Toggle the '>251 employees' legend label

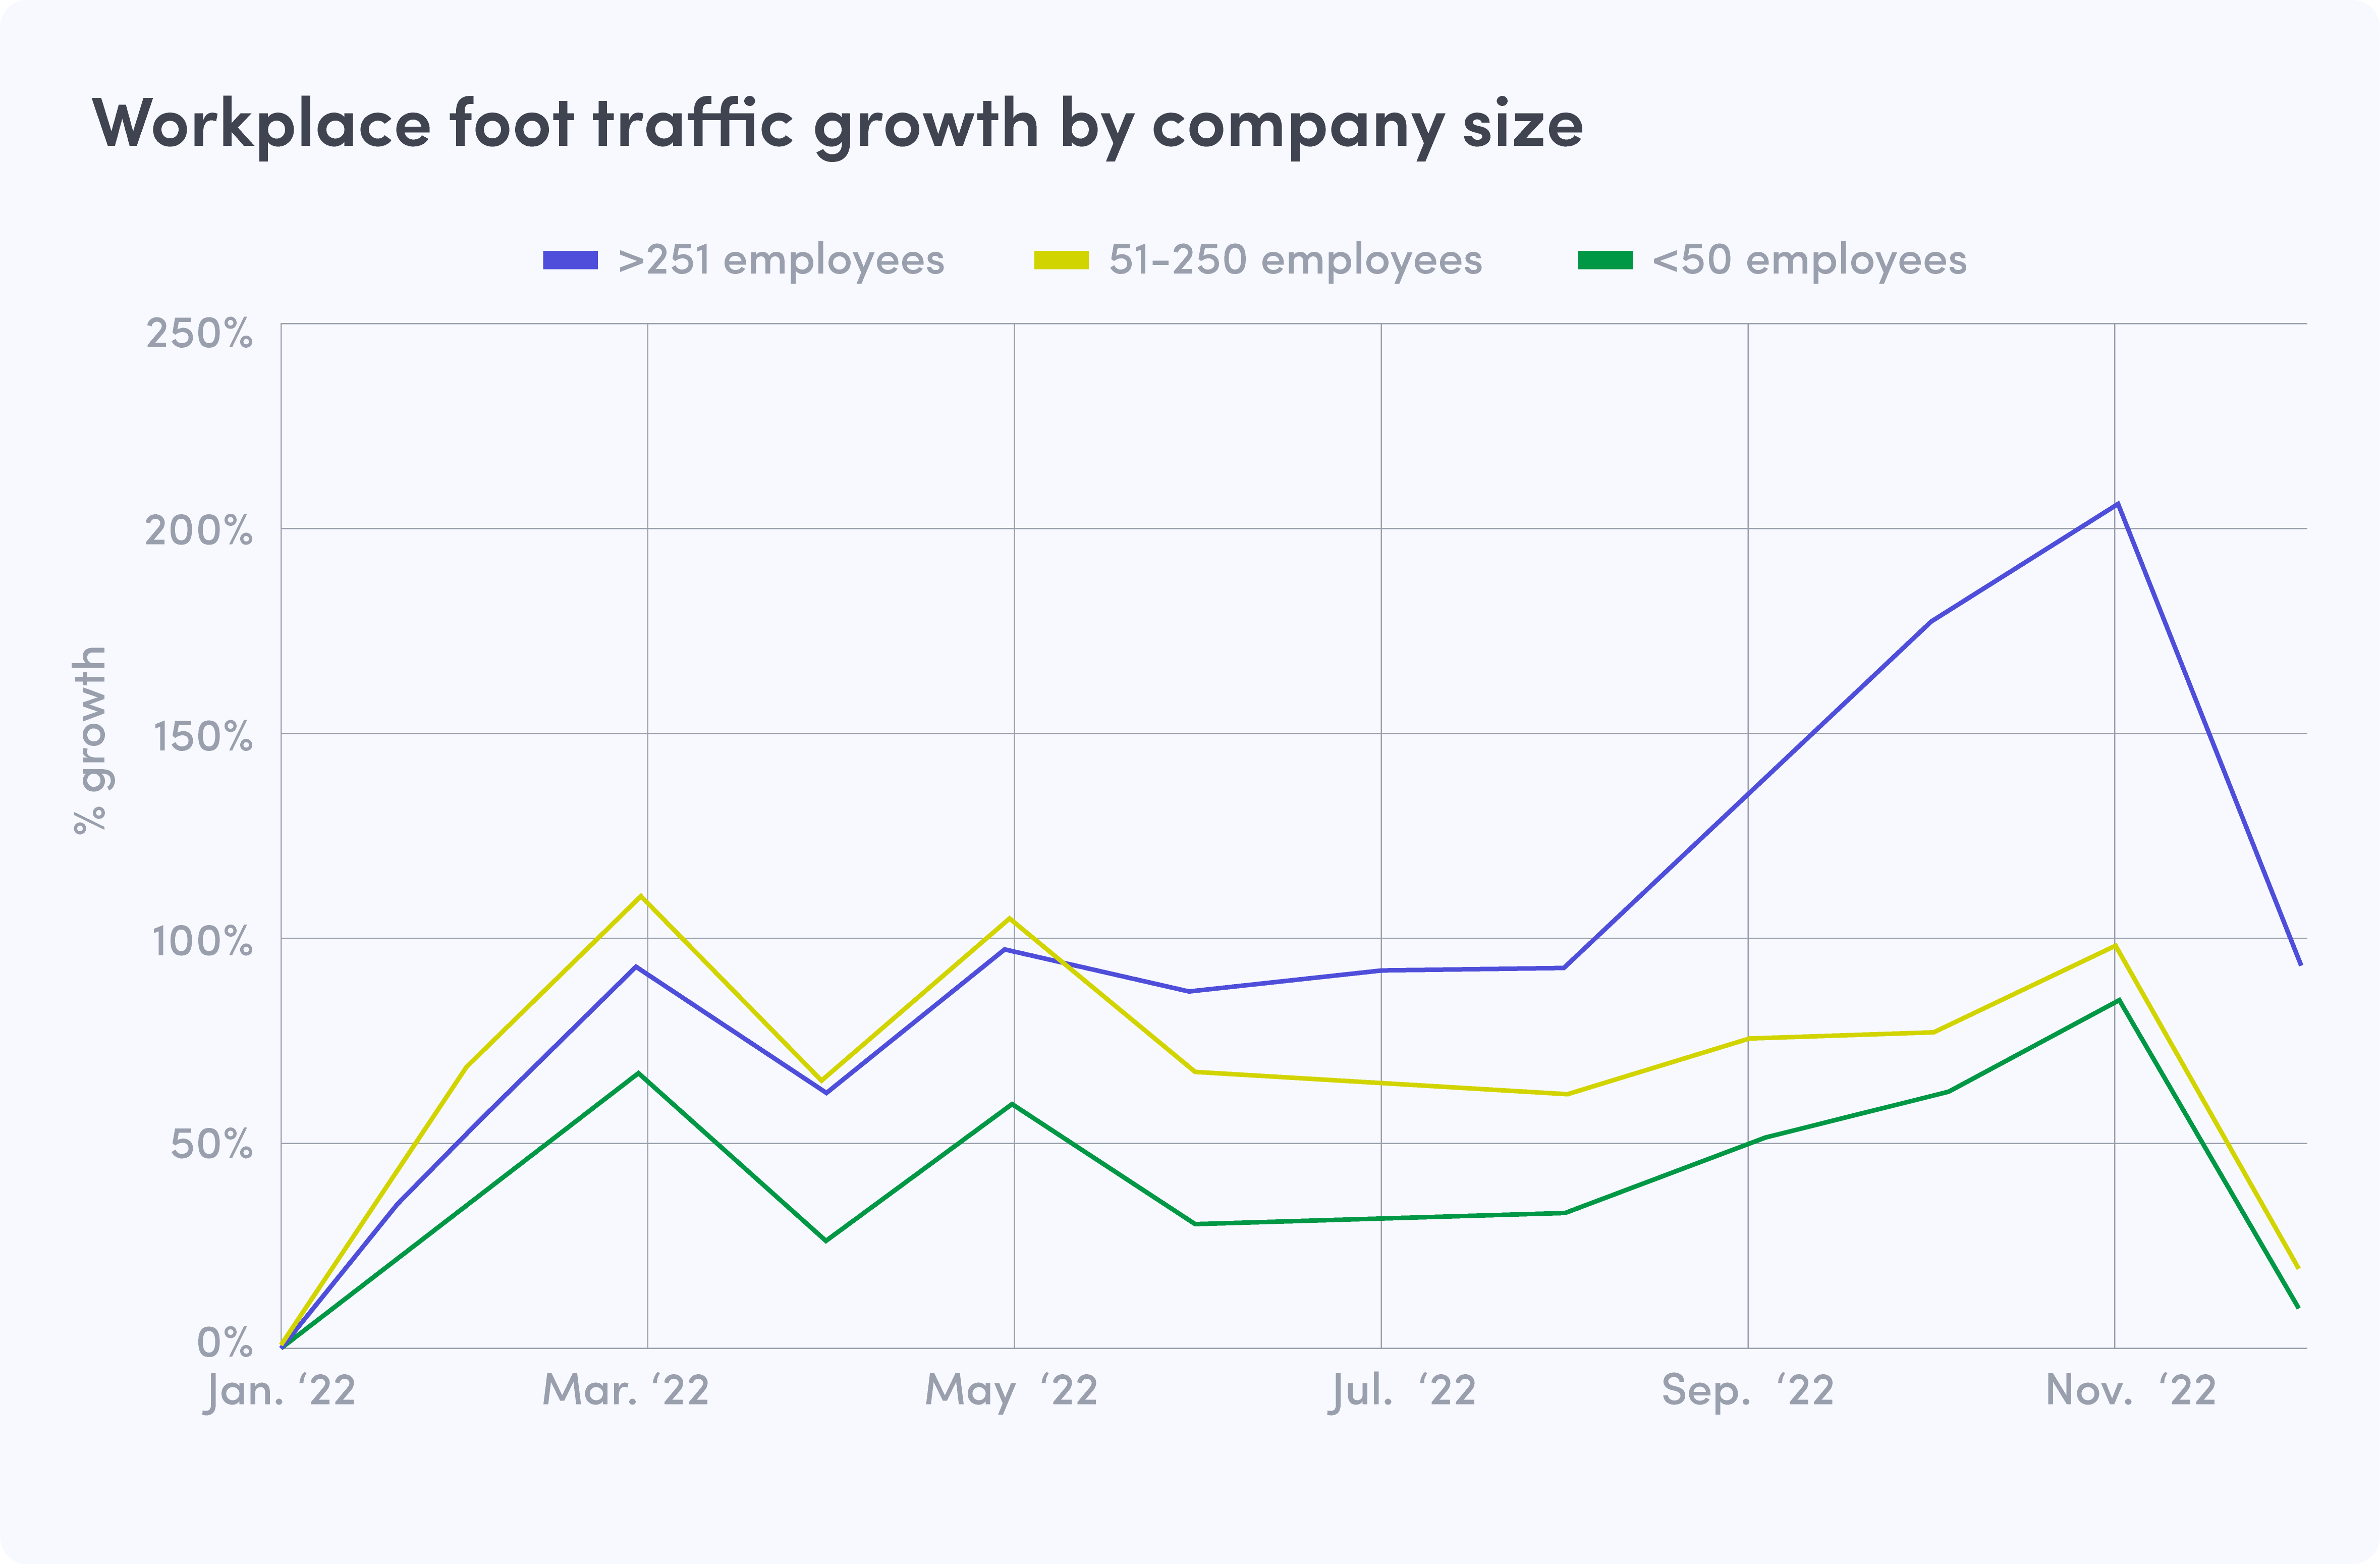tap(781, 260)
